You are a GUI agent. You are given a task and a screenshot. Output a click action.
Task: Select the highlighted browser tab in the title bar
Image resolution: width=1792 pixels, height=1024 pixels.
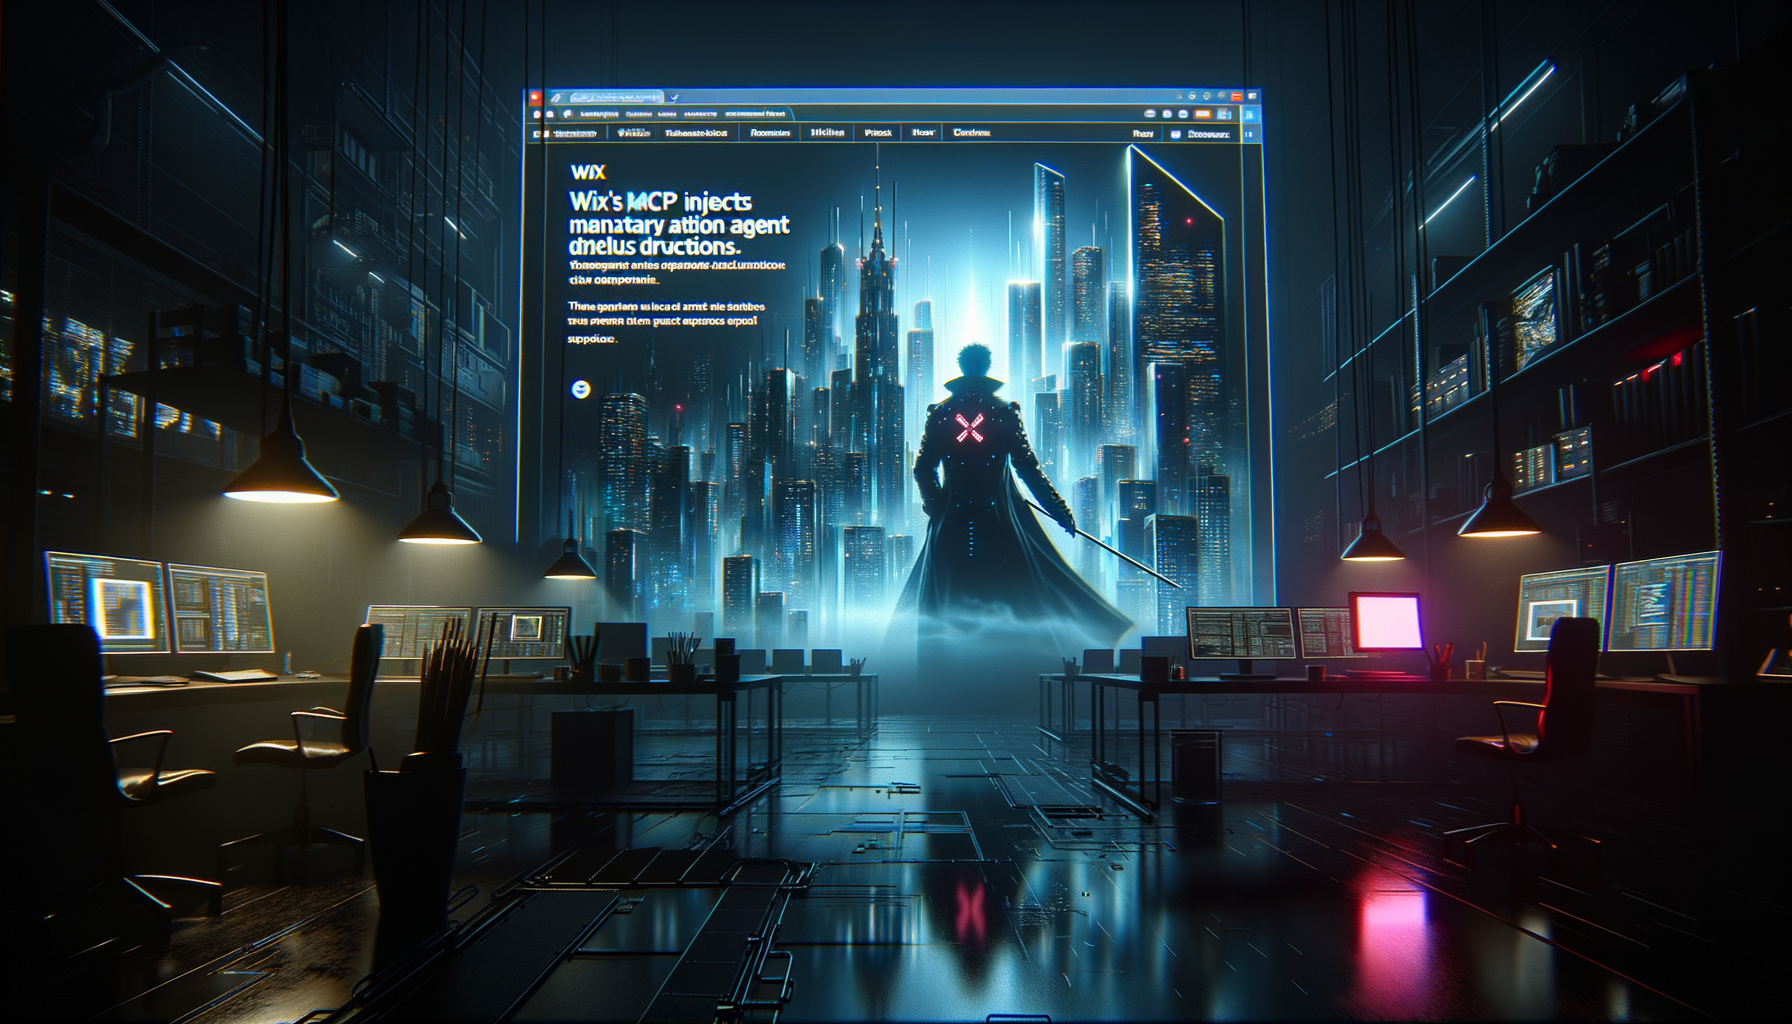pyautogui.click(x=616, y=97)
